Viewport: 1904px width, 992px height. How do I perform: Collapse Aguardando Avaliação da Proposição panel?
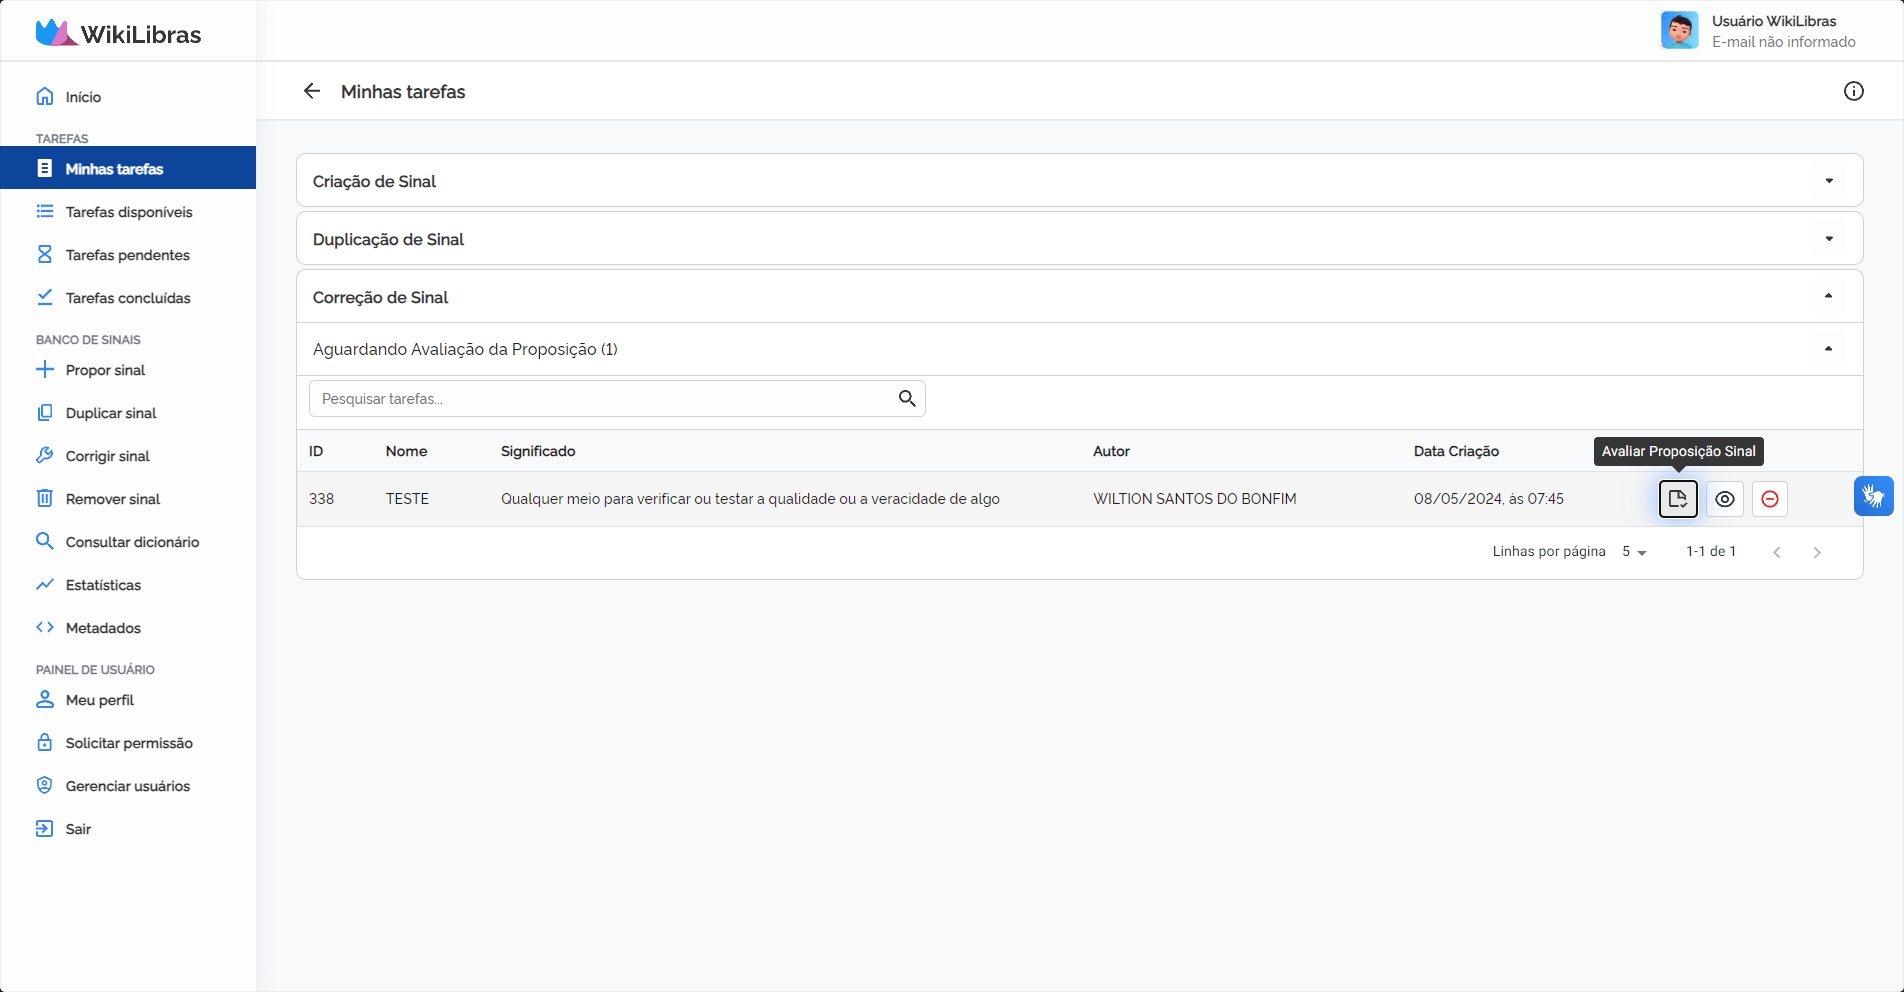click(1828, 349)
